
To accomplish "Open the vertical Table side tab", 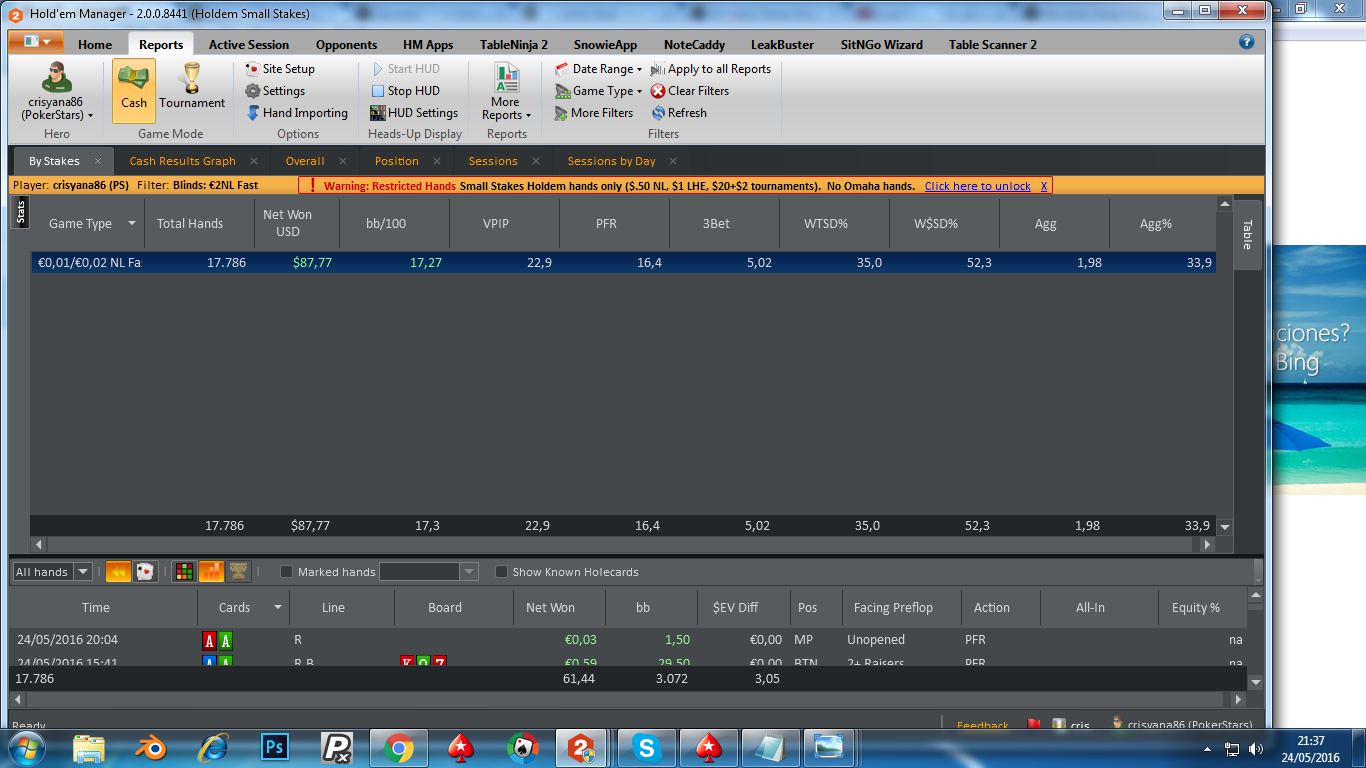I will point(1247,236).
